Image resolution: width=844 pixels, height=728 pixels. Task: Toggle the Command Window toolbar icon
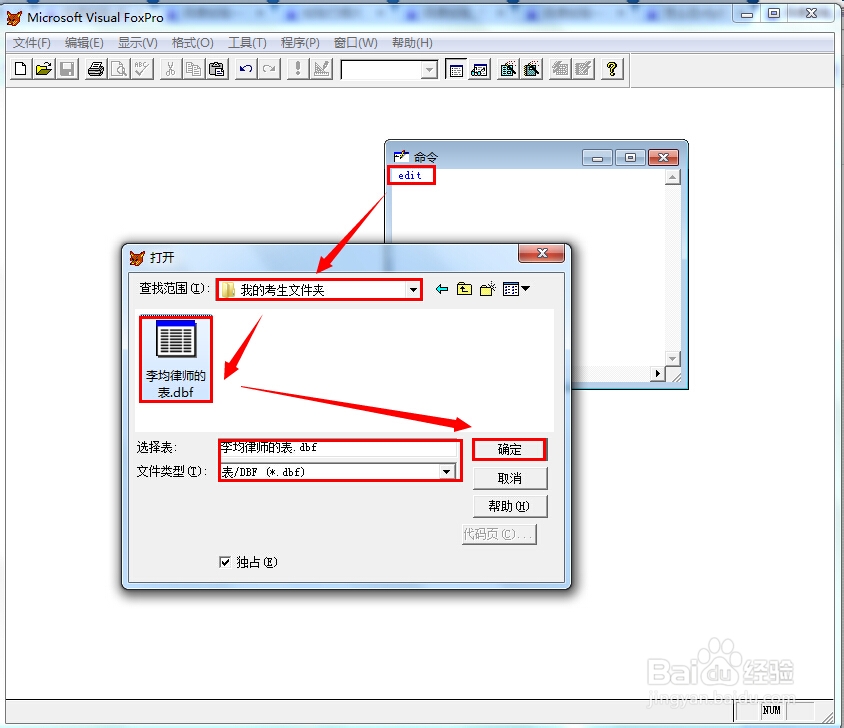click(456, 69)
